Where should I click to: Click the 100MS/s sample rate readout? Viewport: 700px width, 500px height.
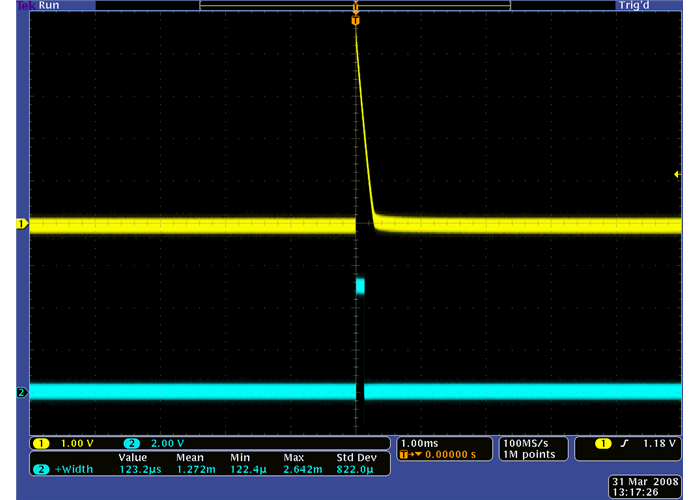pyautogui.click(x=530, y=442)
